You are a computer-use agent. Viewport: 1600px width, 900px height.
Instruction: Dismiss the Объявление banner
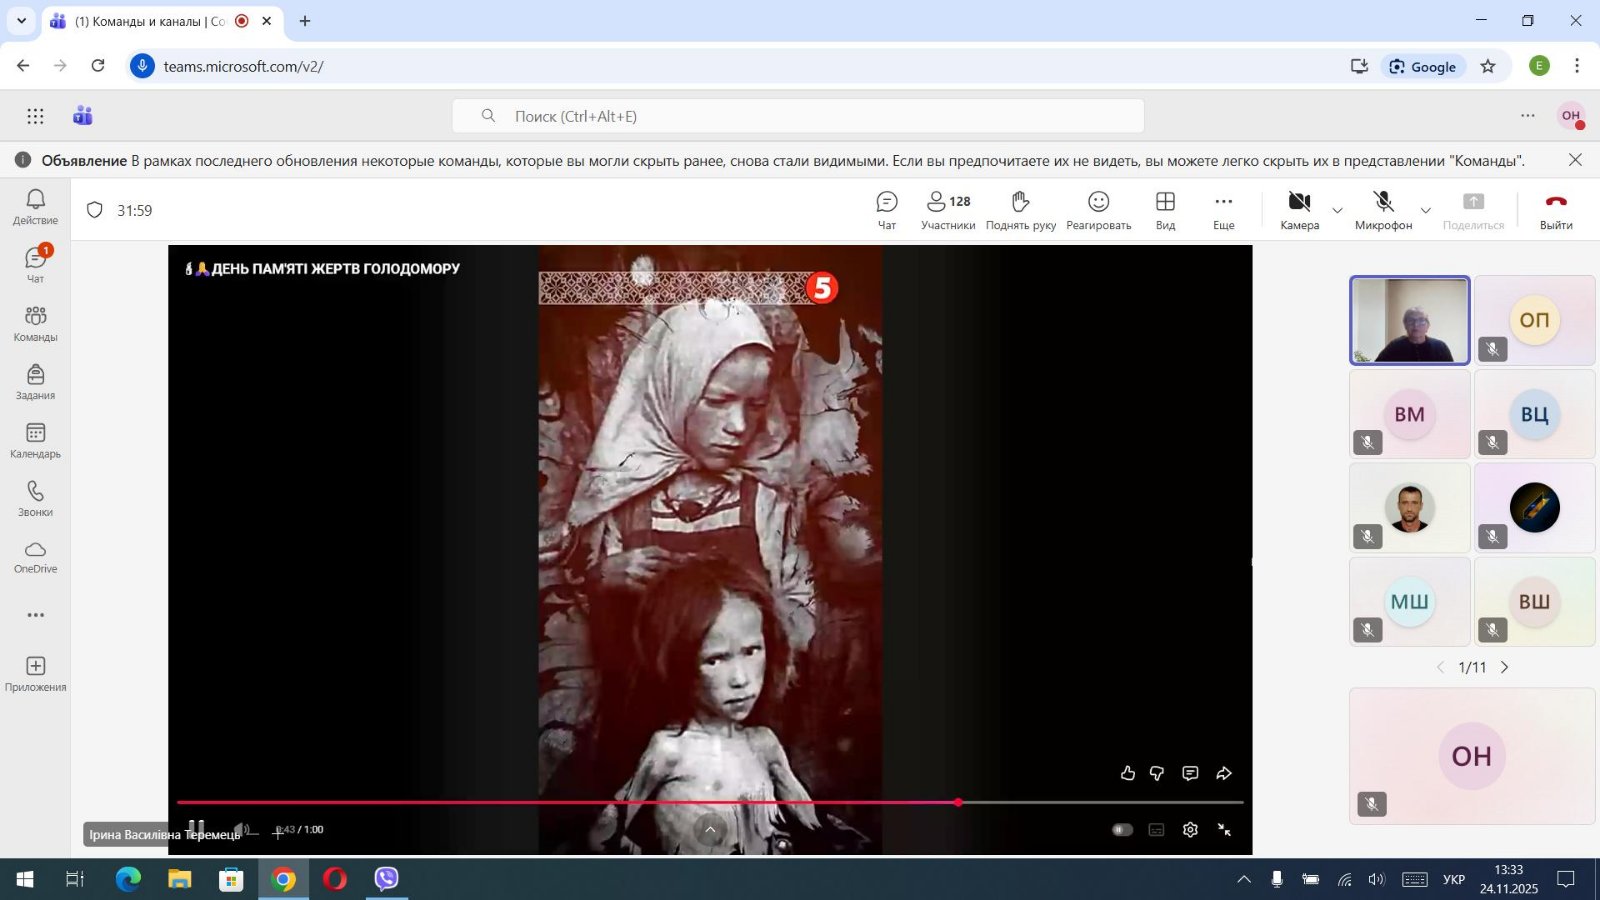pyautogui.click(x=1575, y=160)
